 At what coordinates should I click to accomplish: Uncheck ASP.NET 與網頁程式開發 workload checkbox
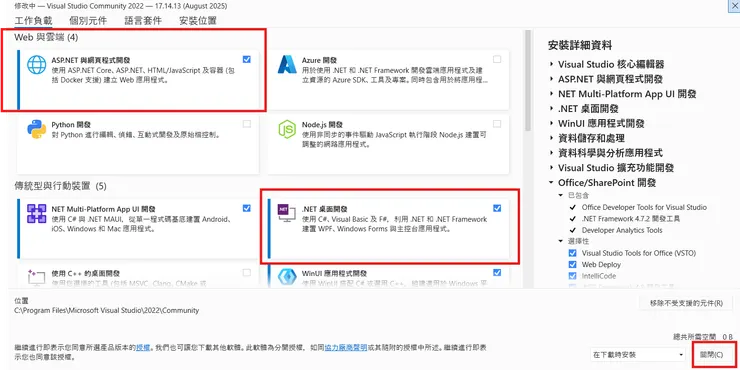(x=246, y=59)
